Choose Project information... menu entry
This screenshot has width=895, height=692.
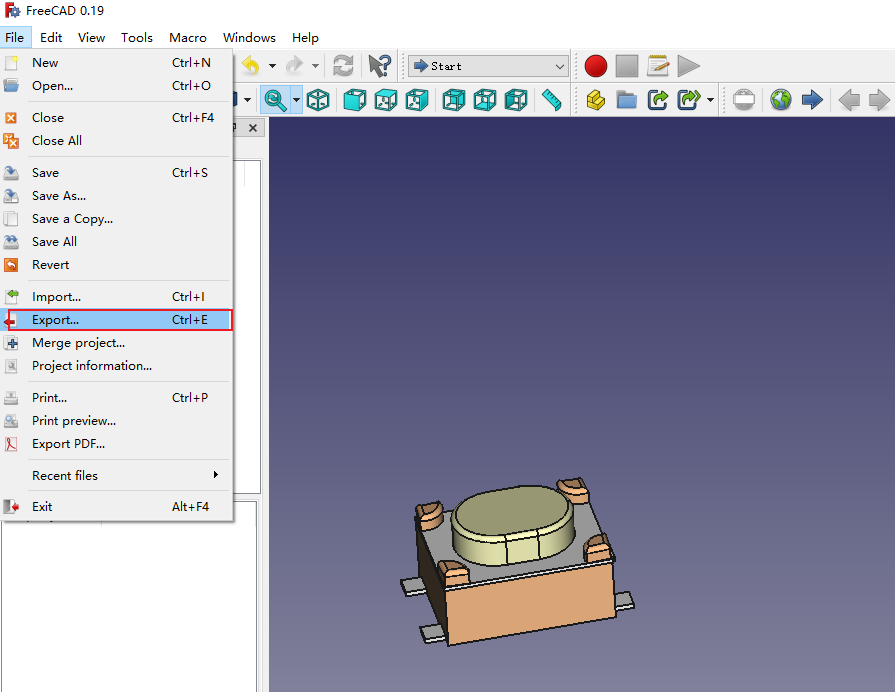[x=116, y=366]
